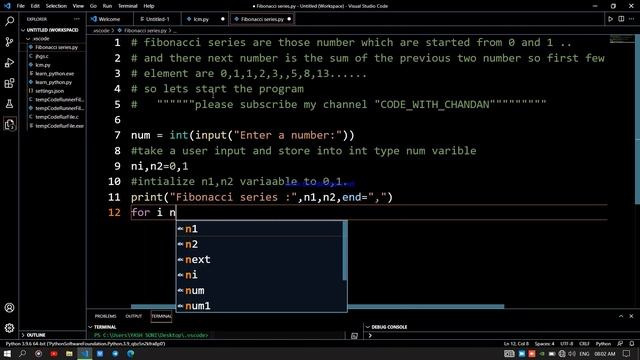Image resolution: width=640 pixels, height=360 pixels.
Task: Run Python file play button
Action: click(610, 19)
